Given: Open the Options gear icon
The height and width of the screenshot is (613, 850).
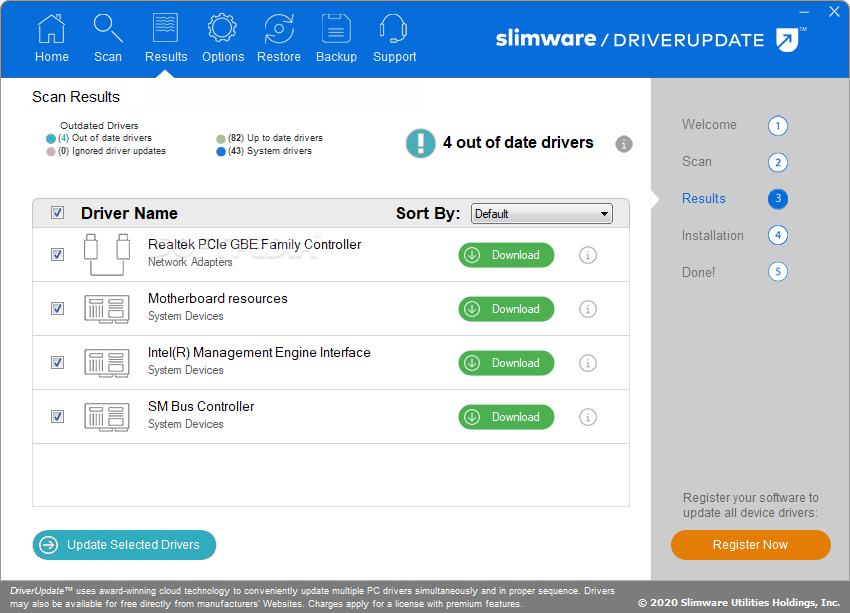Looking at the screenshot, I should coord(222,28).
